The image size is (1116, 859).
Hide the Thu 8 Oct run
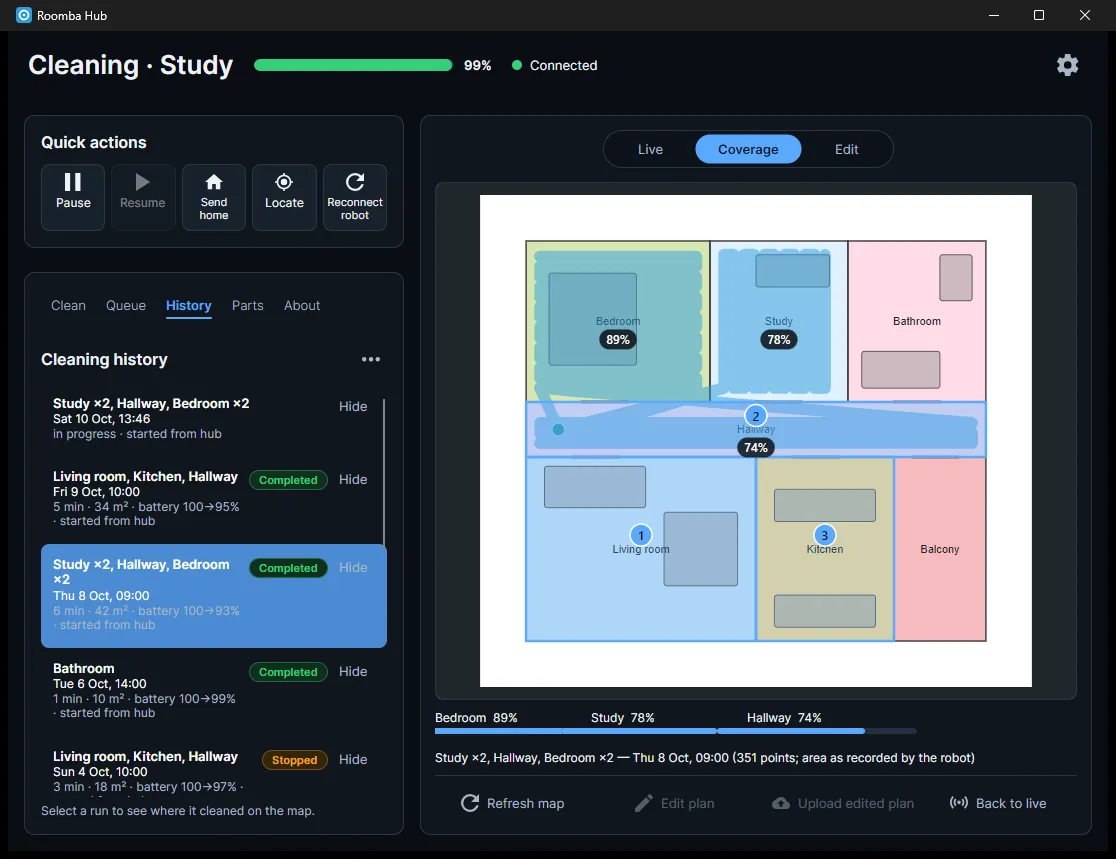click(353, 567)
